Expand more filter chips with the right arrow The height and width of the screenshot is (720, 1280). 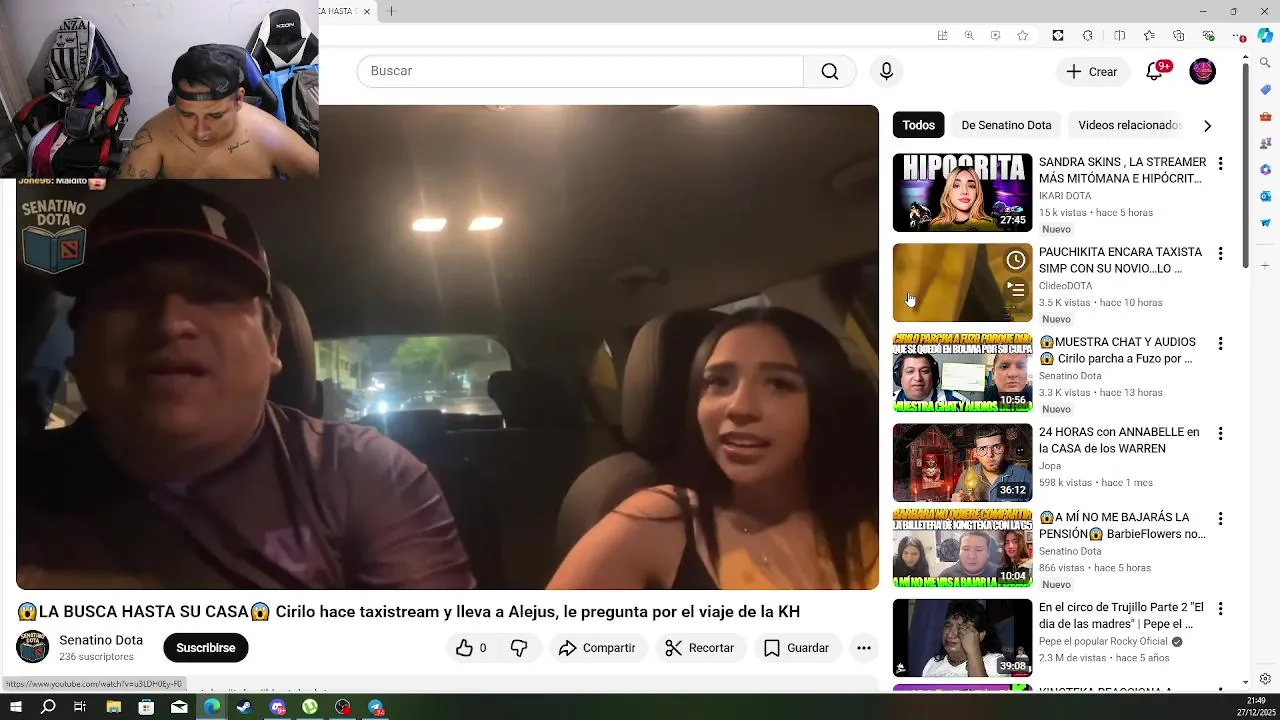click(1207, 126)
